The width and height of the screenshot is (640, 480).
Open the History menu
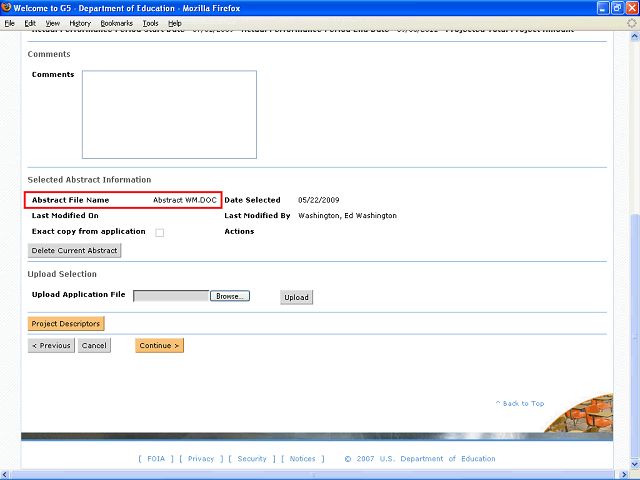[x=80, y=23]
